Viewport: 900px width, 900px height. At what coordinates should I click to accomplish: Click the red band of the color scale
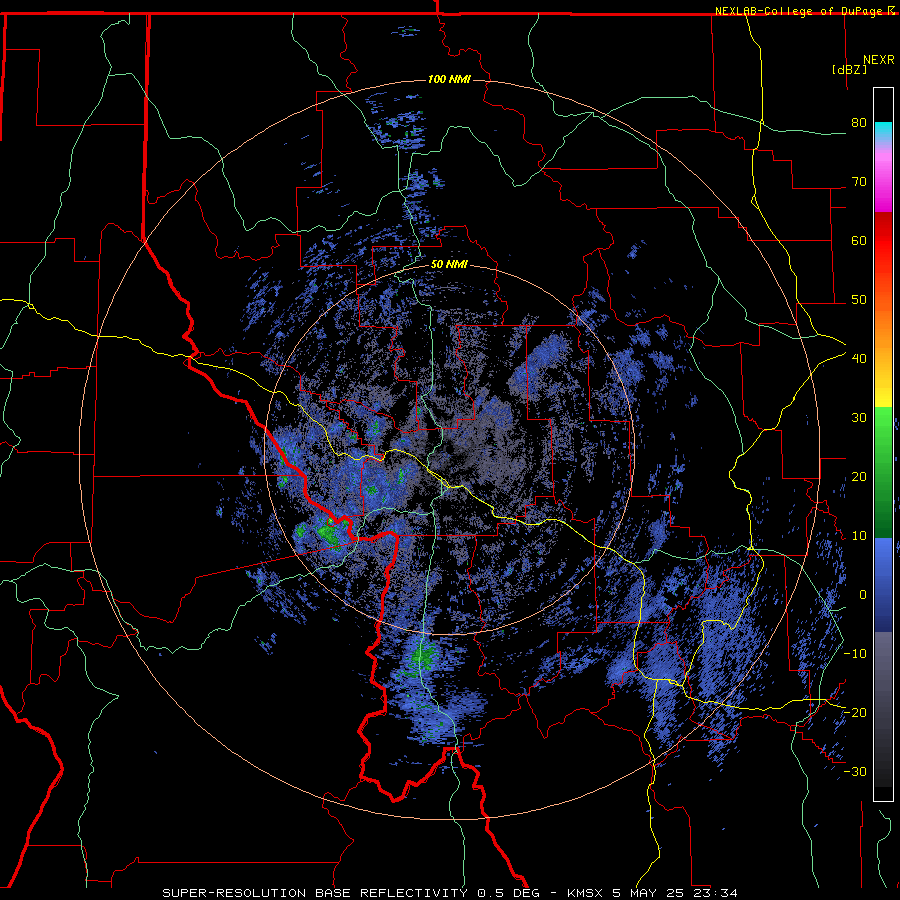883,241
